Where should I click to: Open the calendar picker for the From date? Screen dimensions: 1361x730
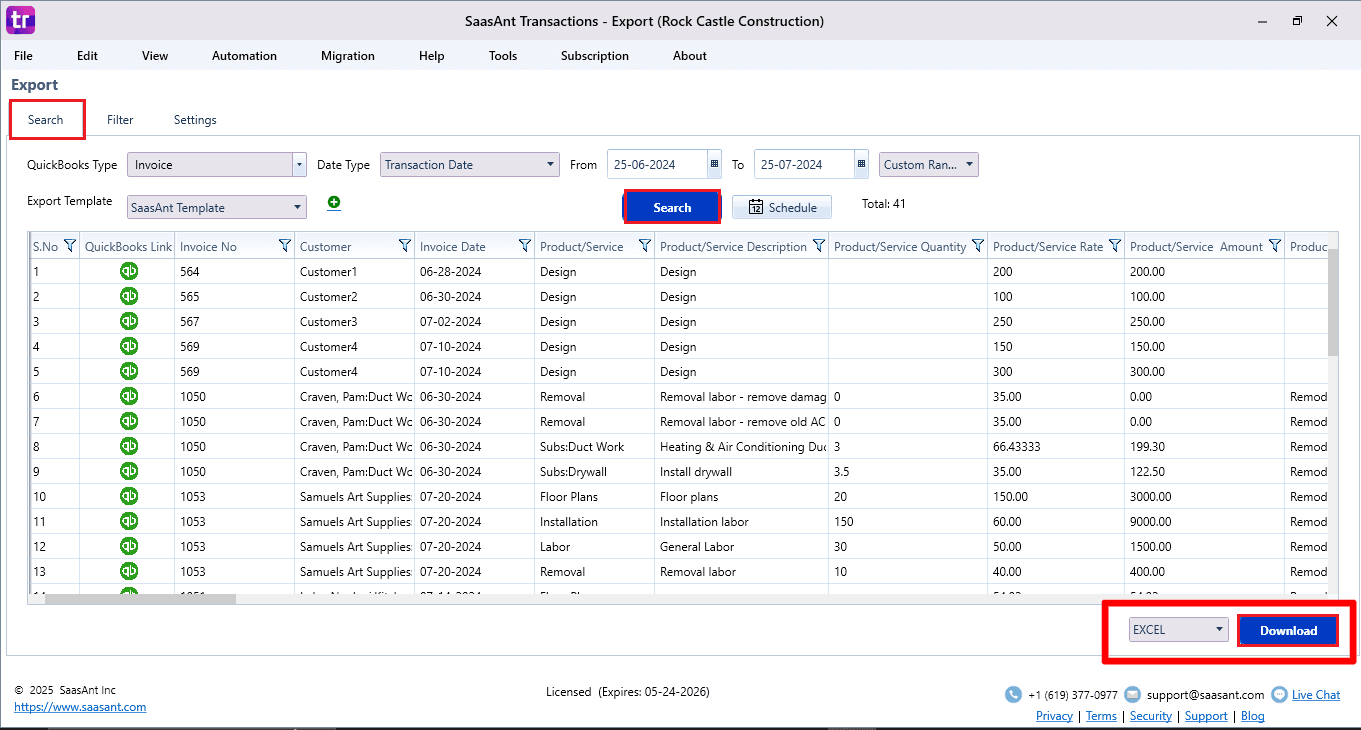coord(714,164)
